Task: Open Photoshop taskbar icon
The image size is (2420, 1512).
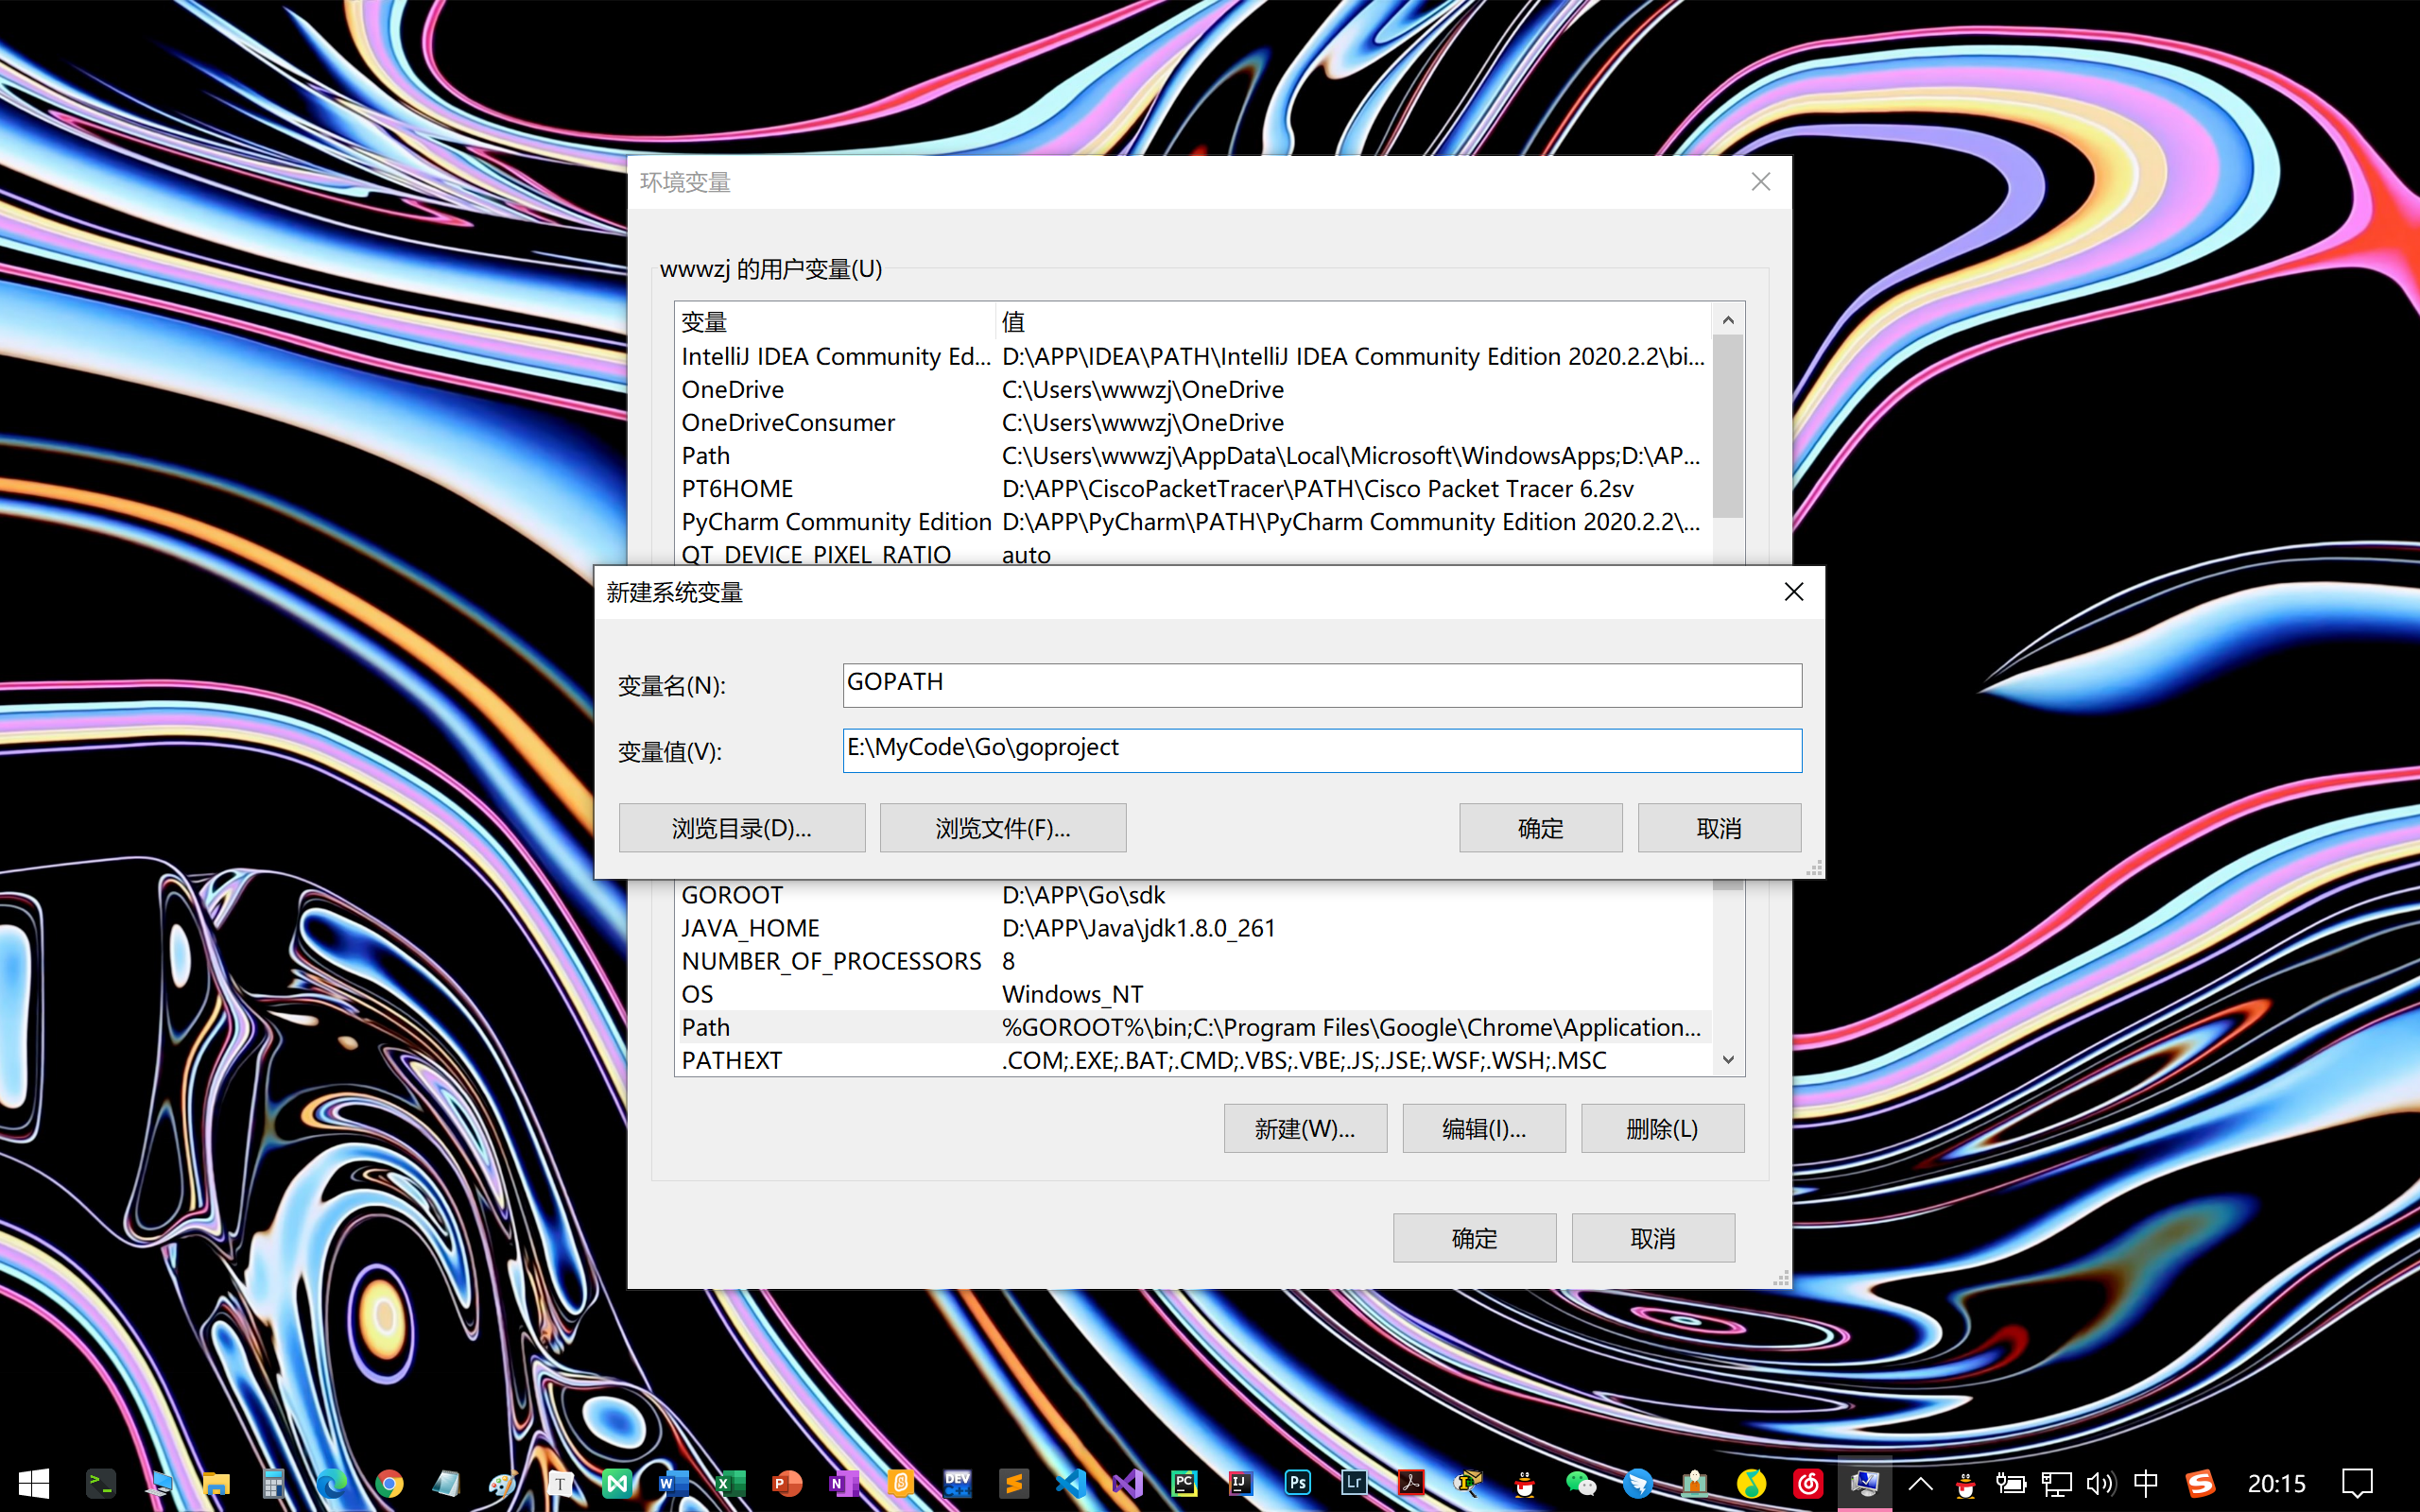Action: pyautogui.click(x=1297, y=1483)
